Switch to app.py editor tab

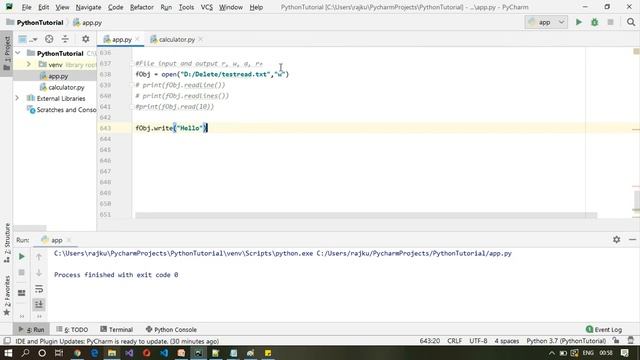point(121,39)
